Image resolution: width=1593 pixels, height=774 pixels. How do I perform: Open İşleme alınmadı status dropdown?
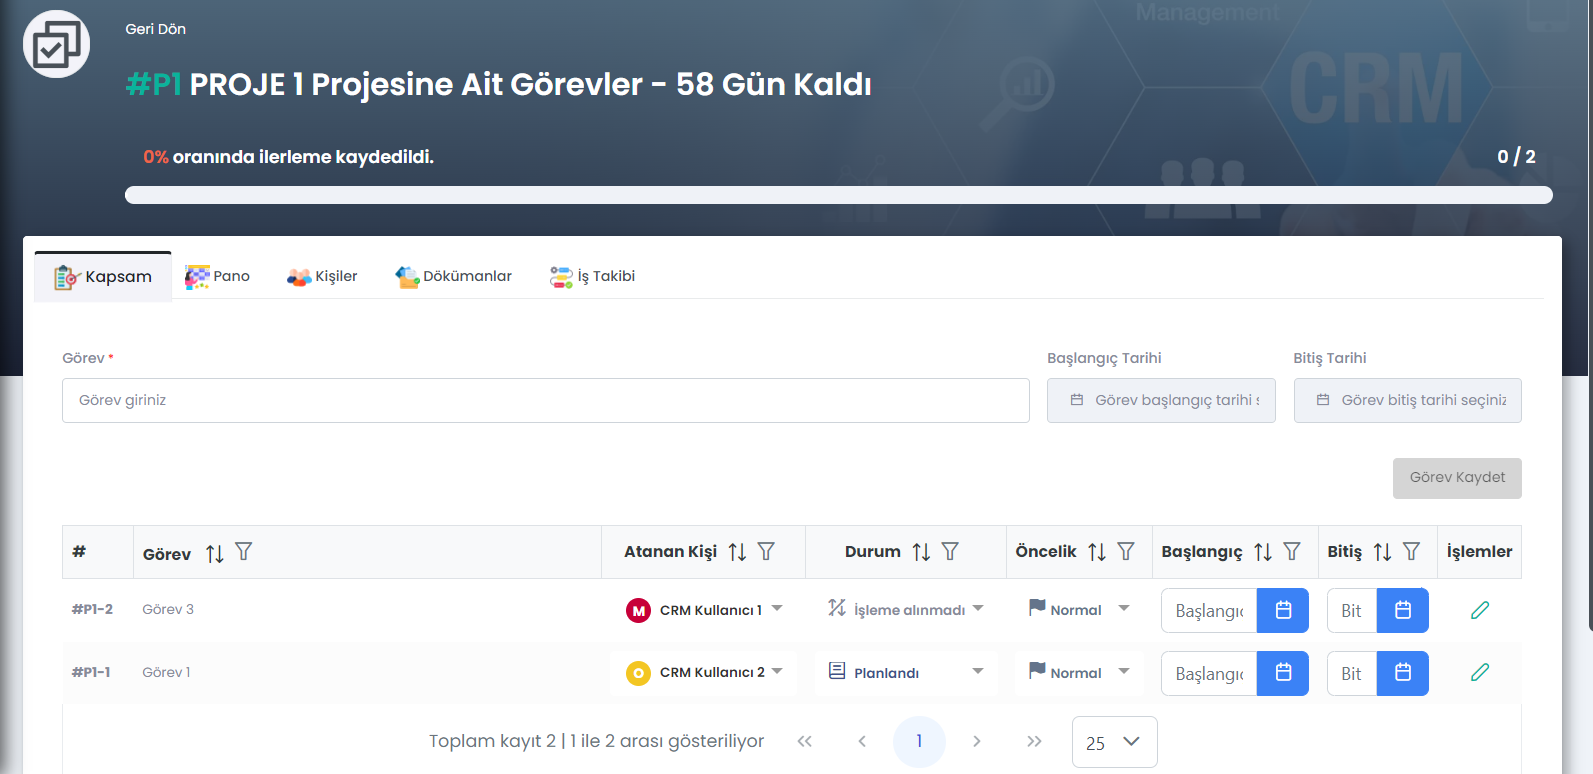click(x=978, y=608)
